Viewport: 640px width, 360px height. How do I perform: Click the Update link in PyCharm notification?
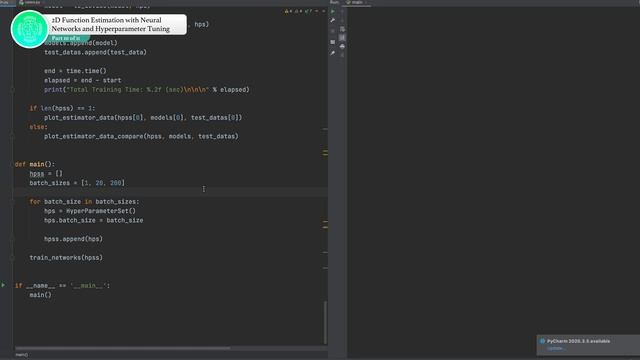coord(556,348)
